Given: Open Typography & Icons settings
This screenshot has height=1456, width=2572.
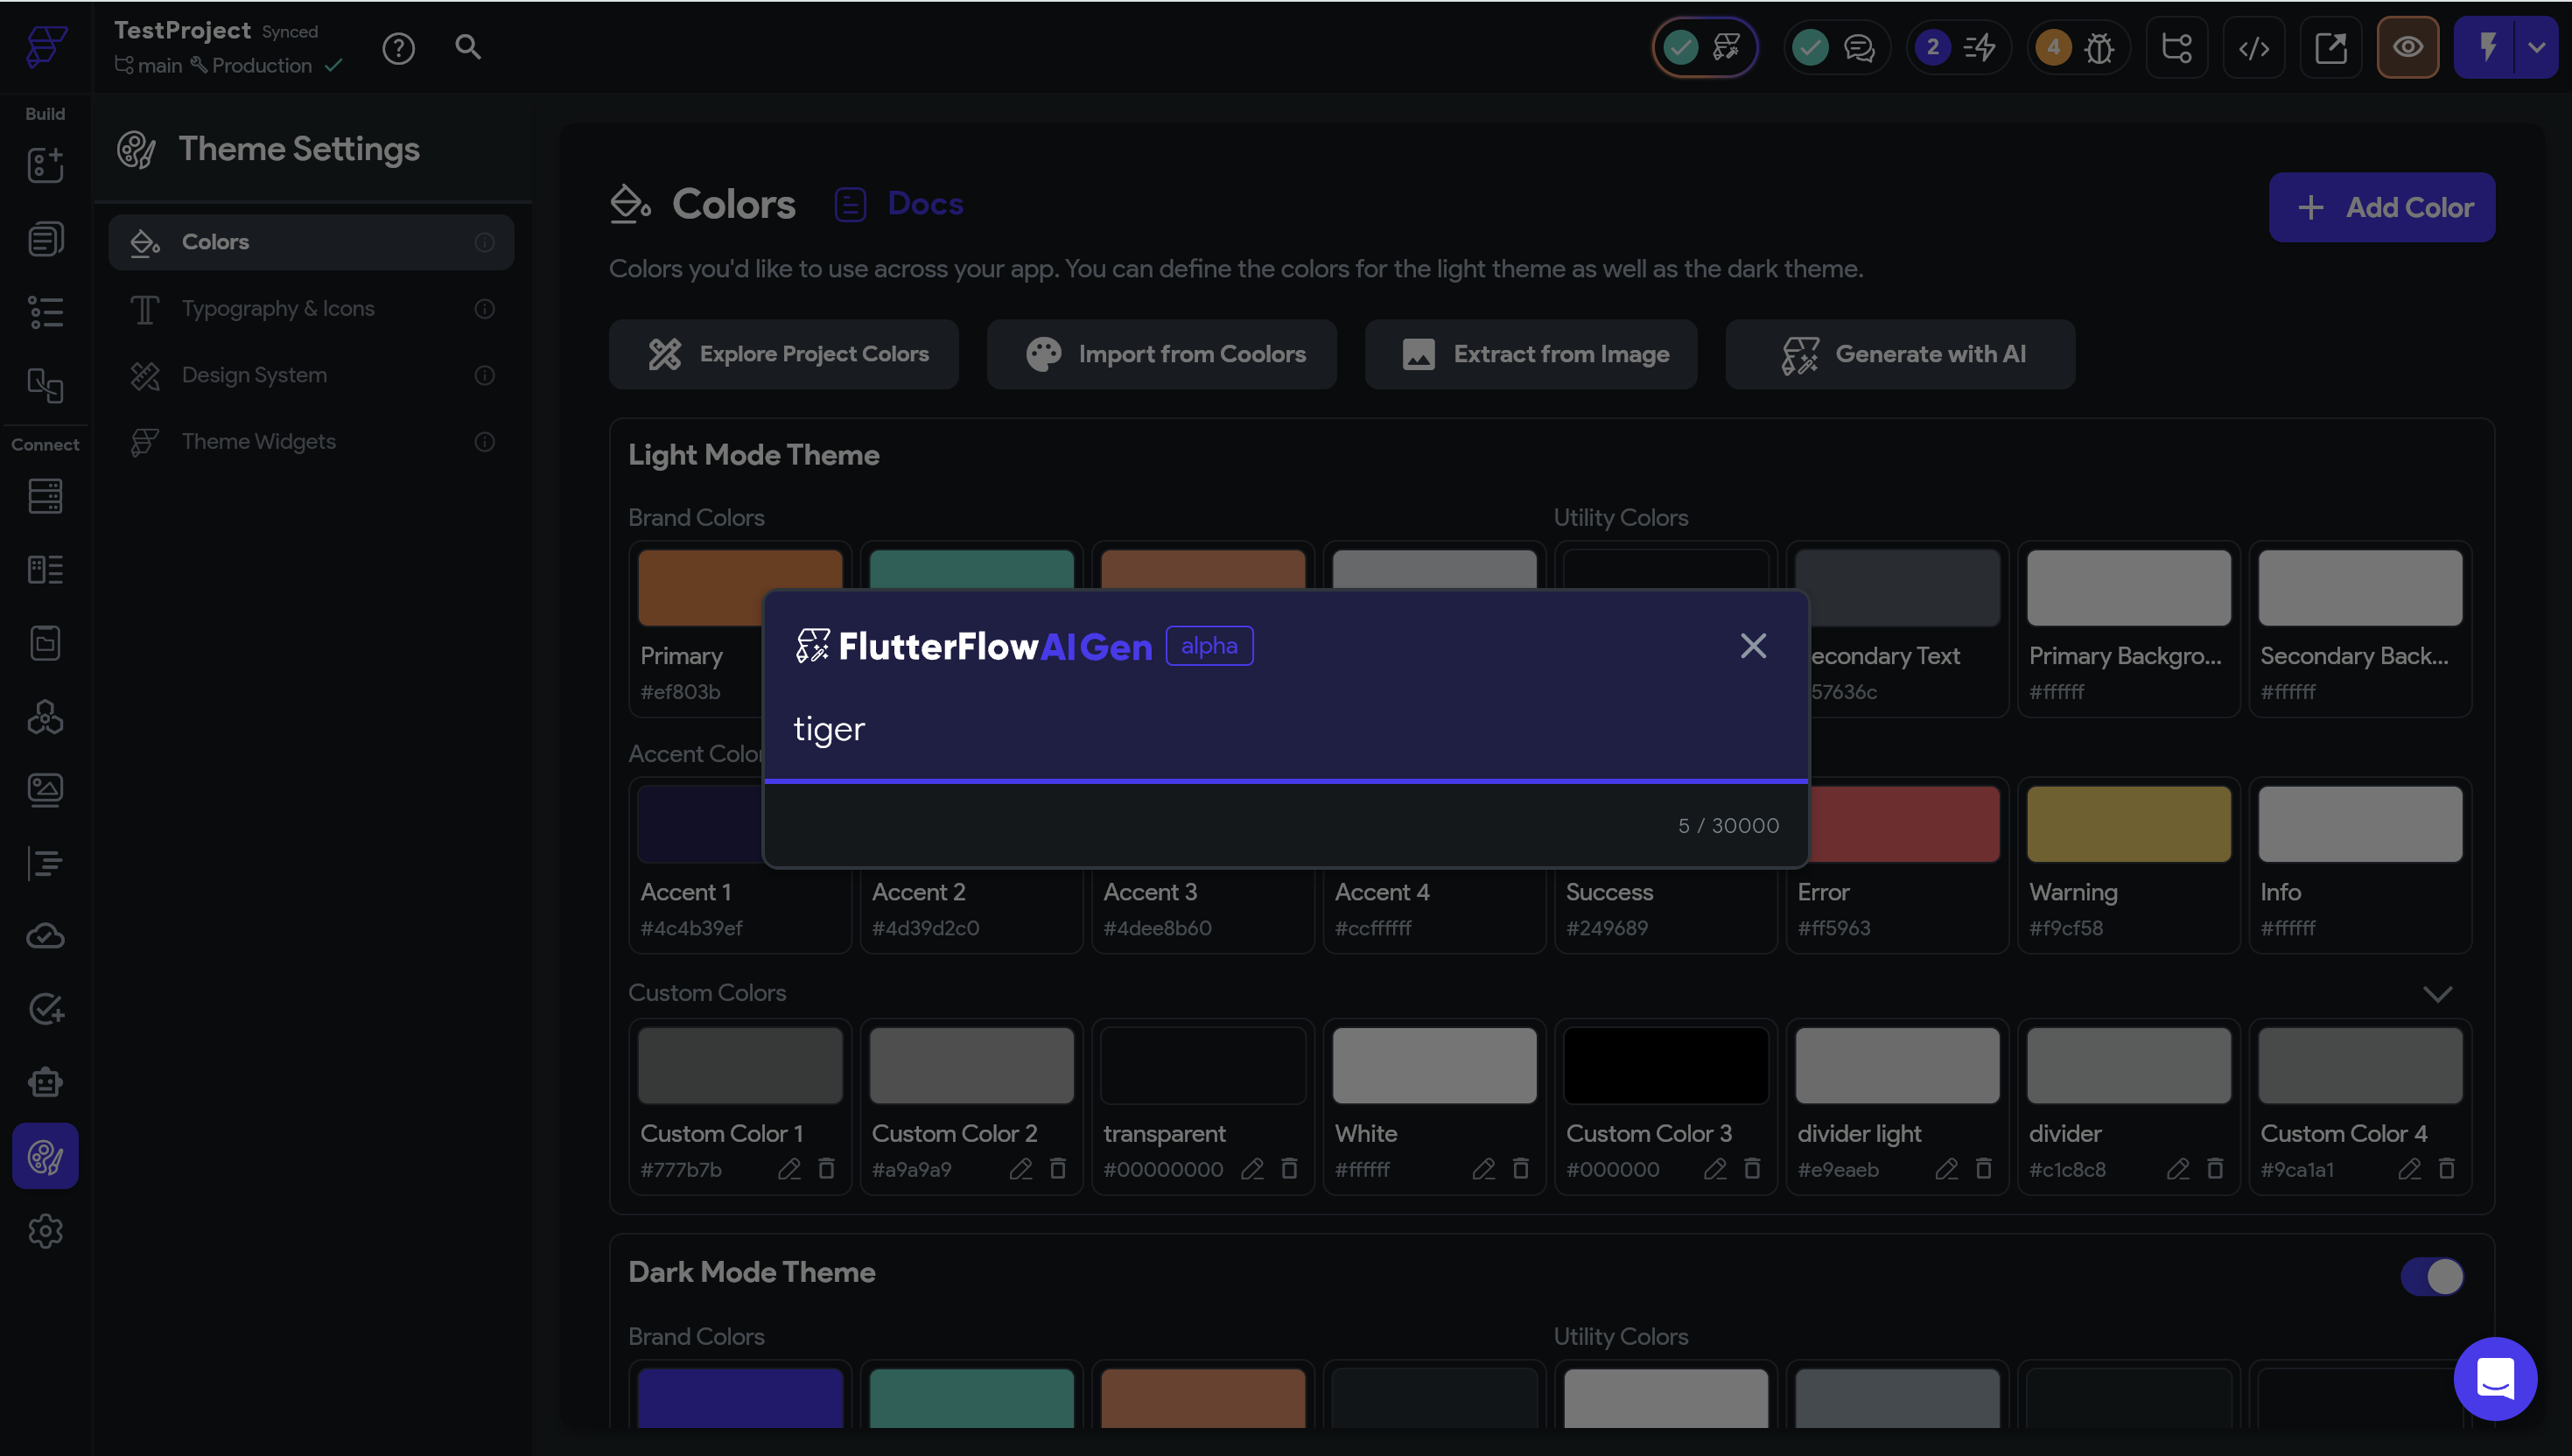Looking at the screenshot, I should tap(278, 308).
